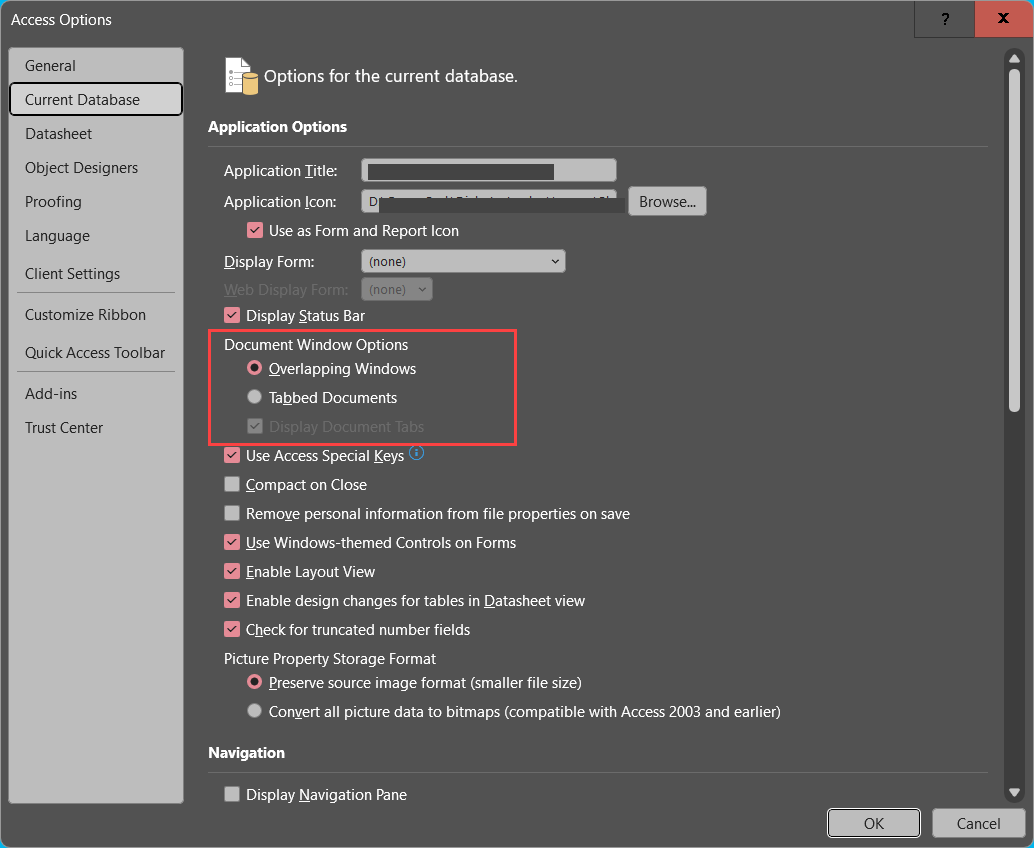The image size is (1034, 848).
Task: Open the Datasheet options category
Action: click(96, 134)
